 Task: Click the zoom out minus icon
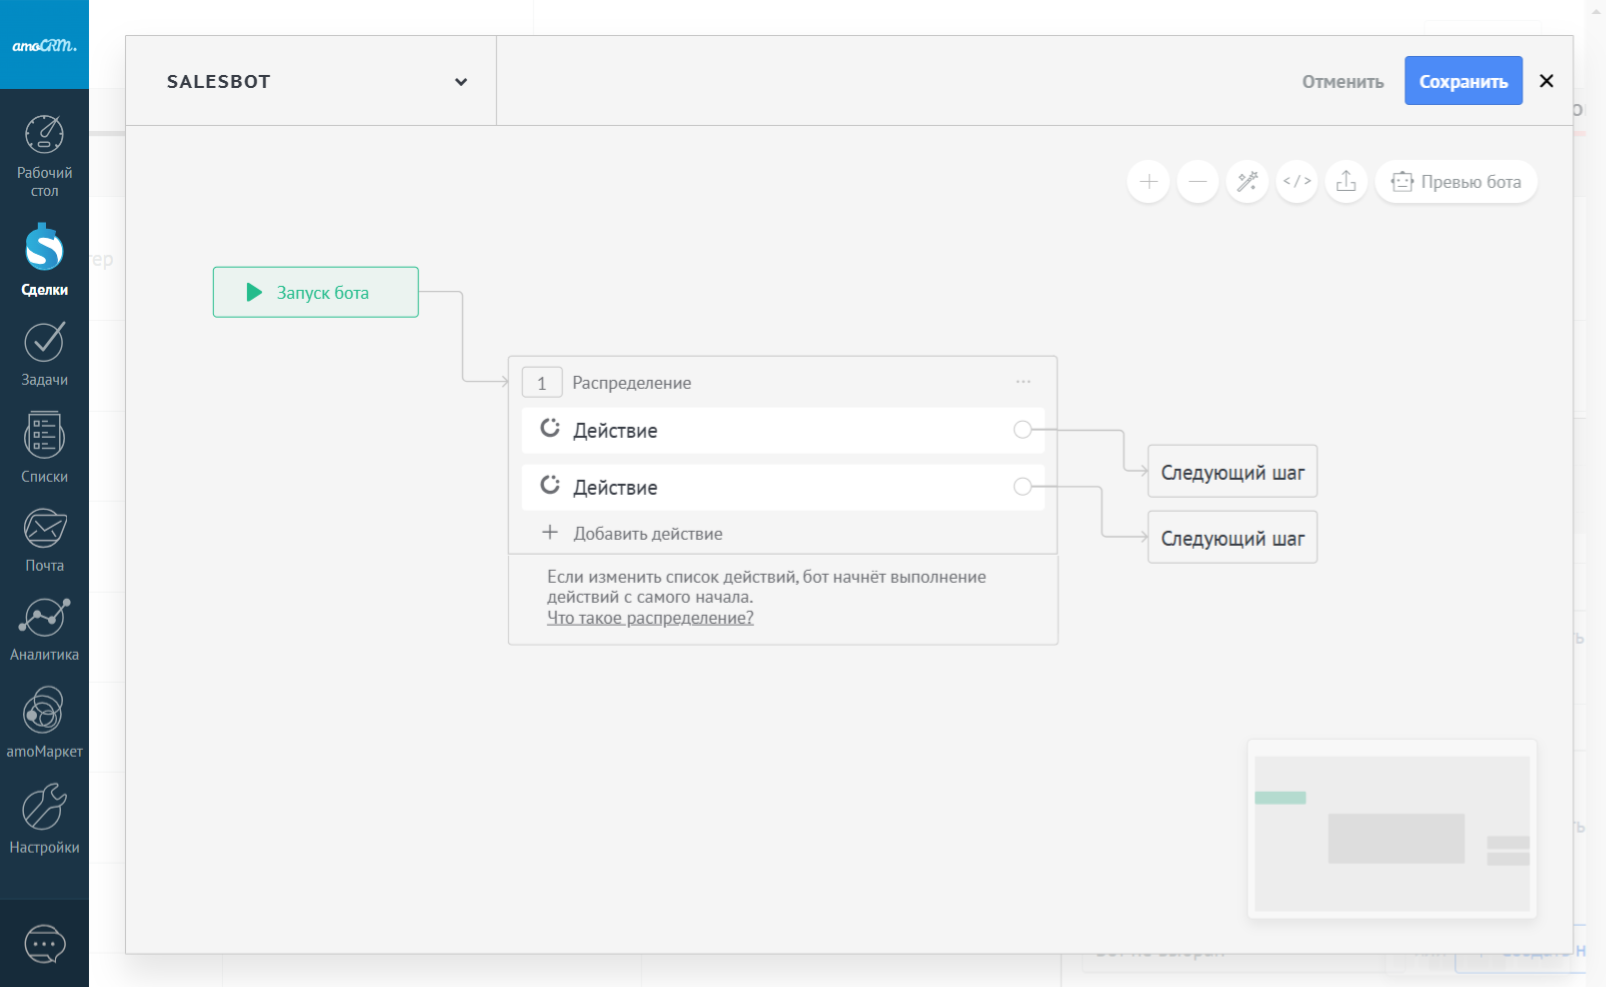coord(1197,182)
